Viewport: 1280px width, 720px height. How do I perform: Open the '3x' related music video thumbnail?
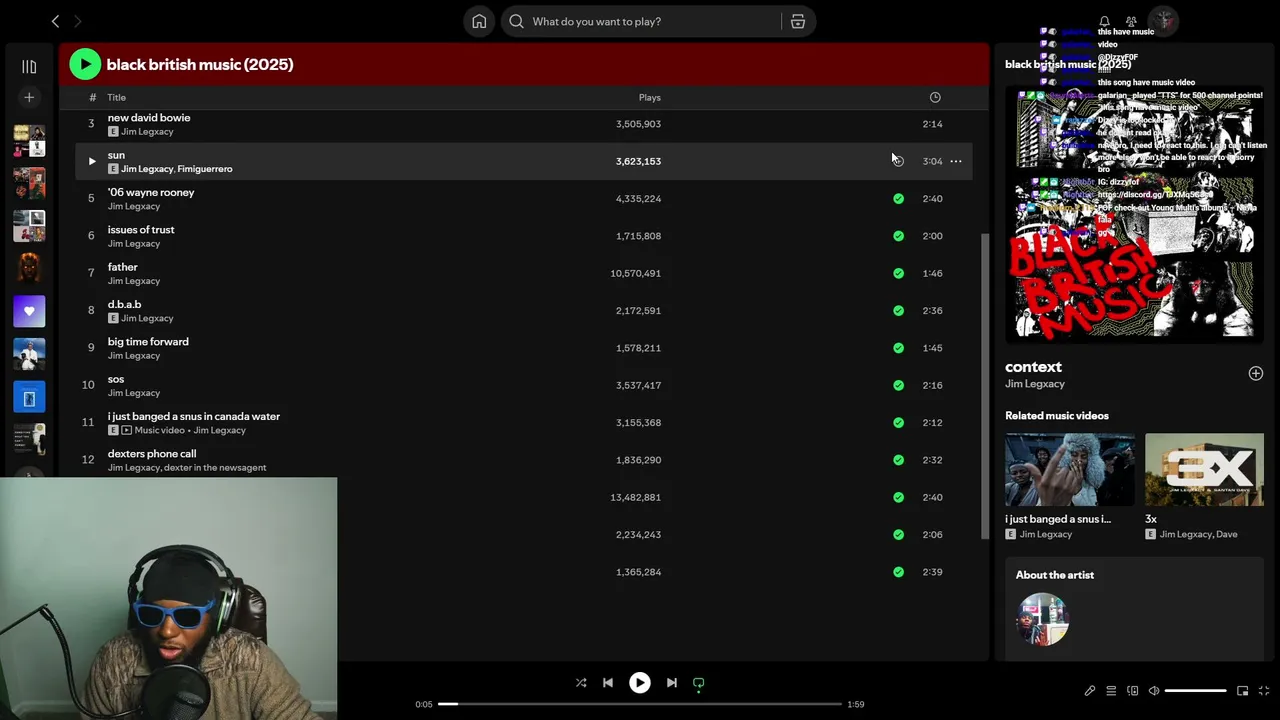1204,470
